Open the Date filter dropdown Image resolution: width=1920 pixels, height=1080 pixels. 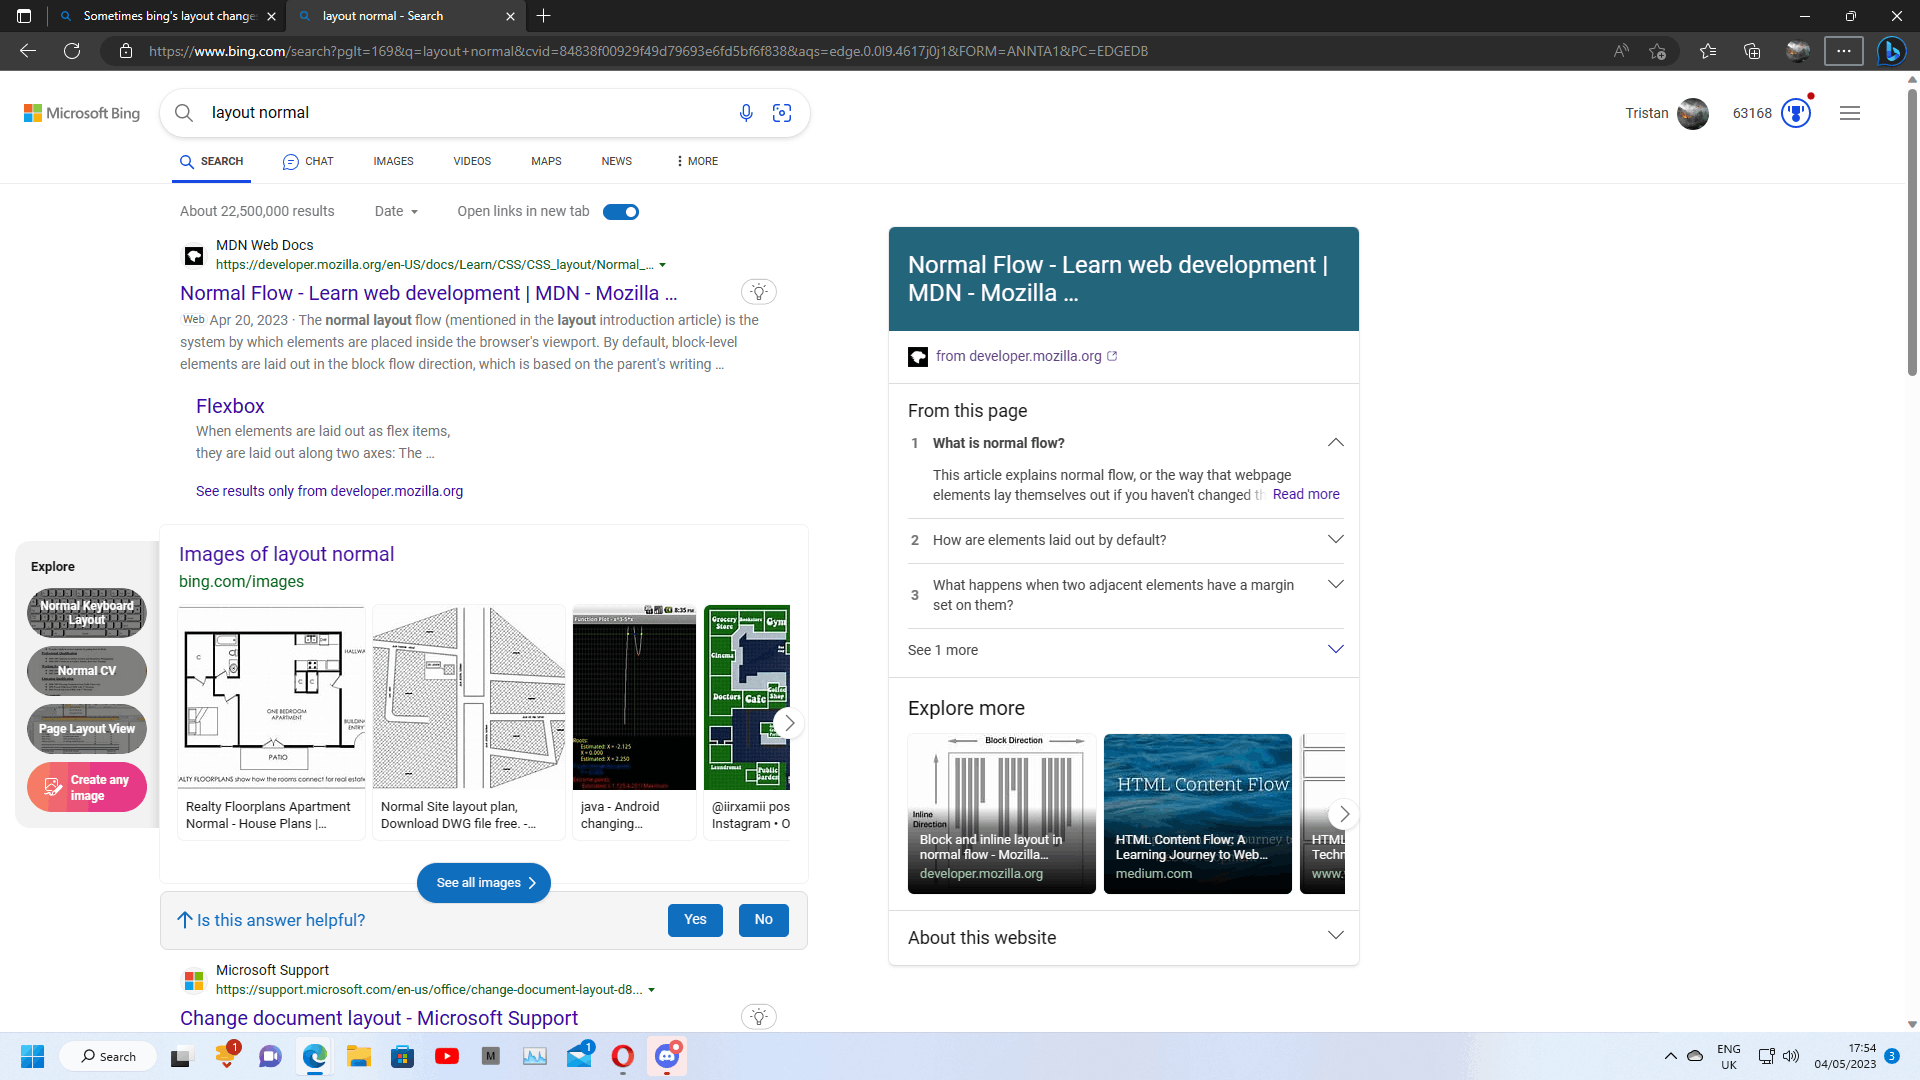(x=396, y=212)
